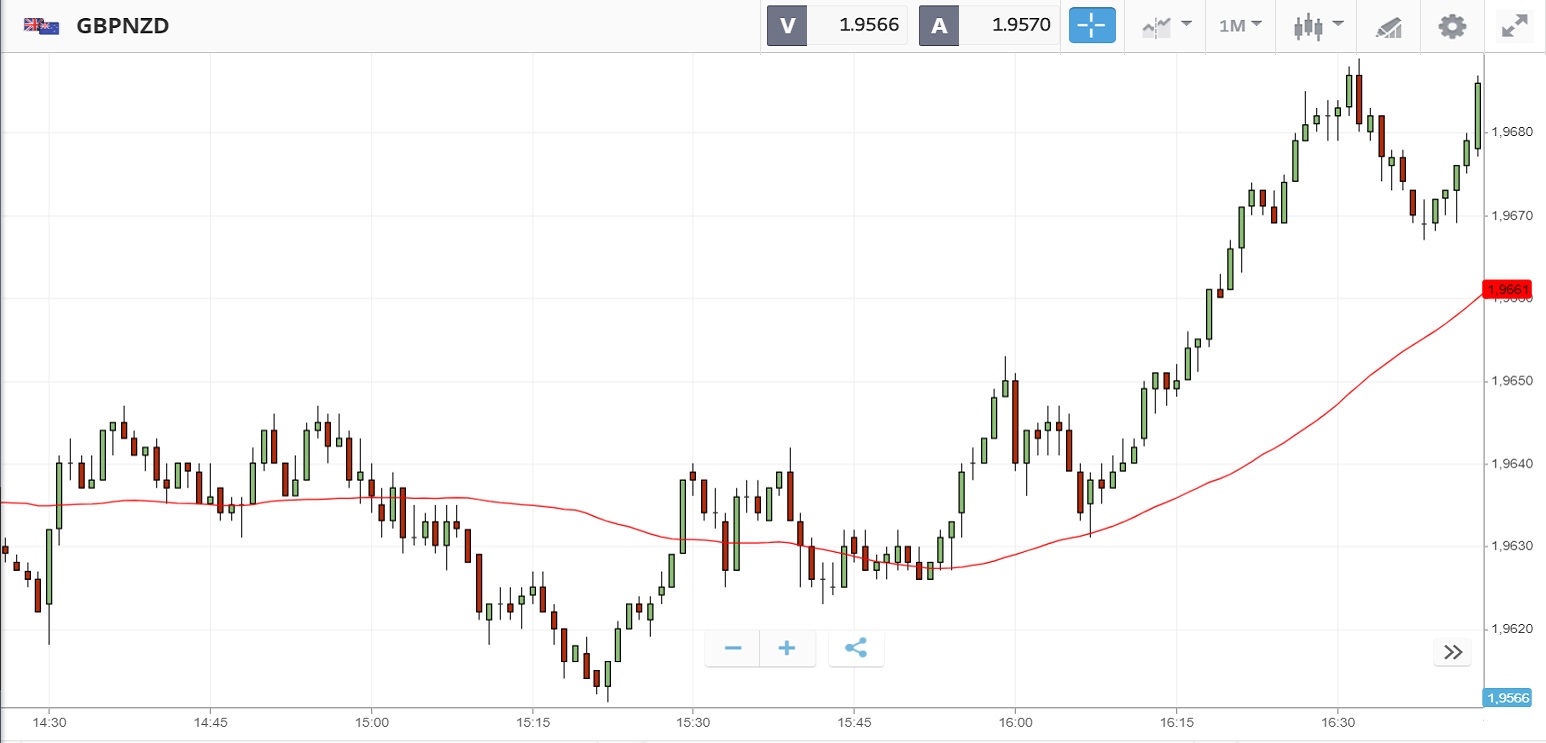1546x743 pixels.
Task: Open chart settings gear
Action: point(1451,25)
